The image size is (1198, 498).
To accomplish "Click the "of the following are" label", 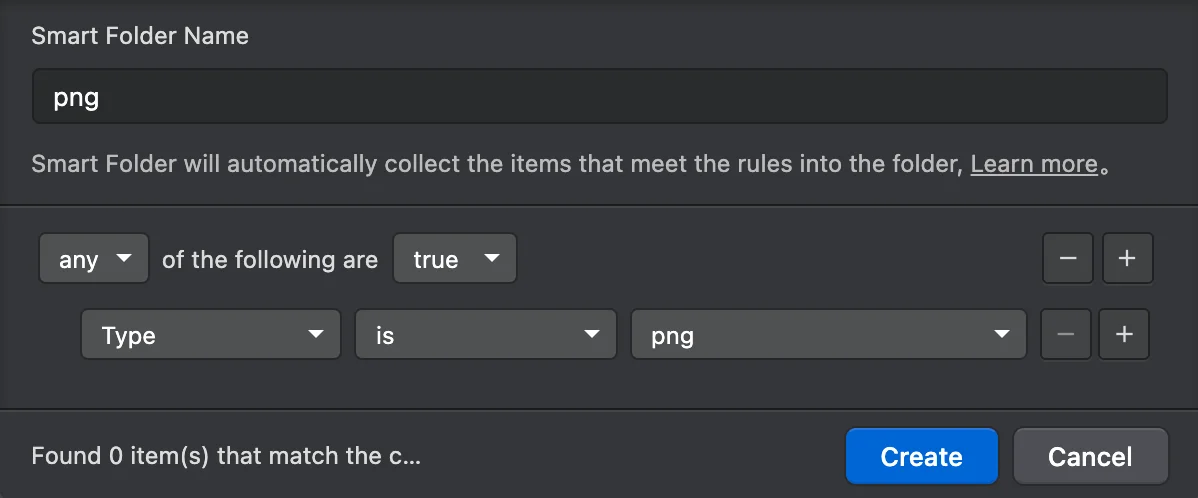I will coord(270,259).
